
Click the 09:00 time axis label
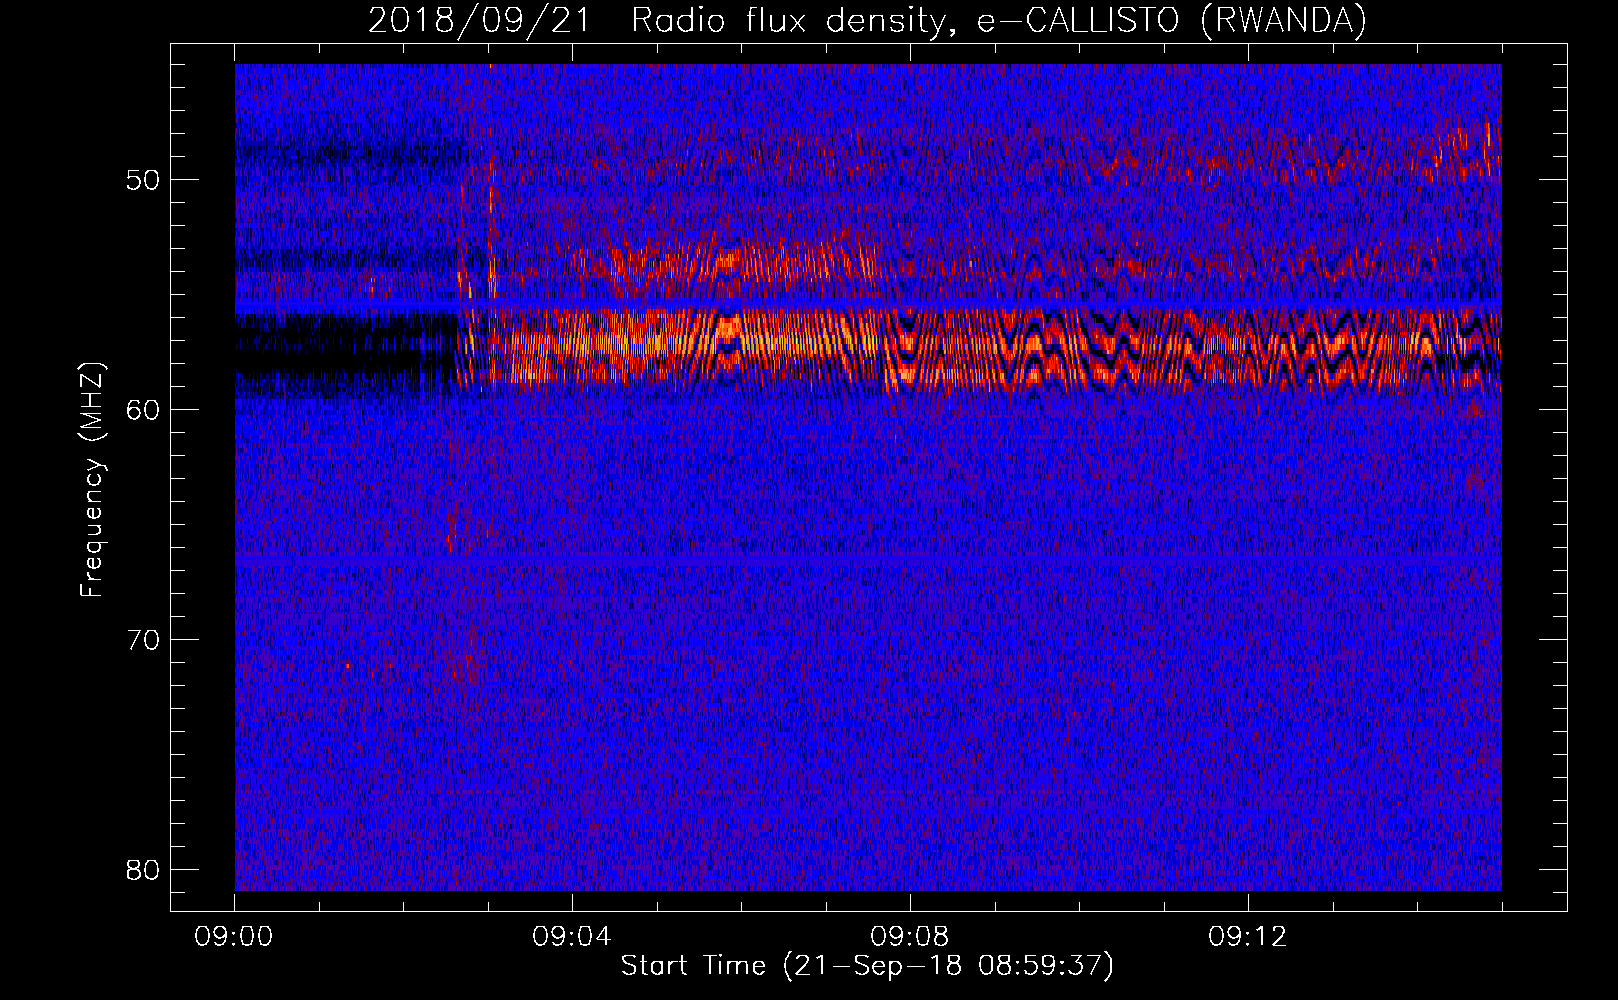pyautogui.click(x=234, y=937)
